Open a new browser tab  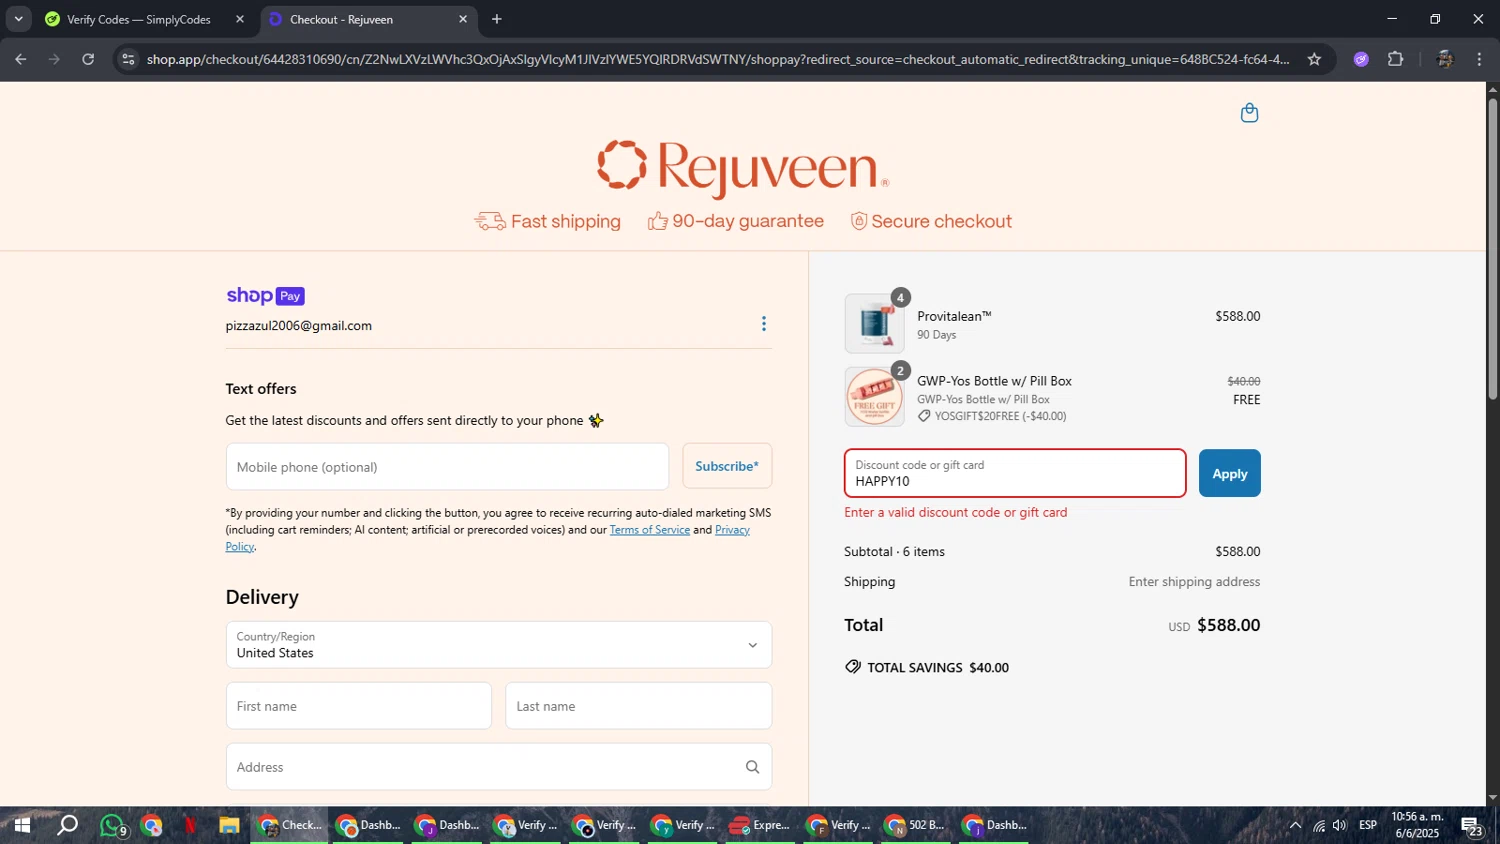(497, 19)
